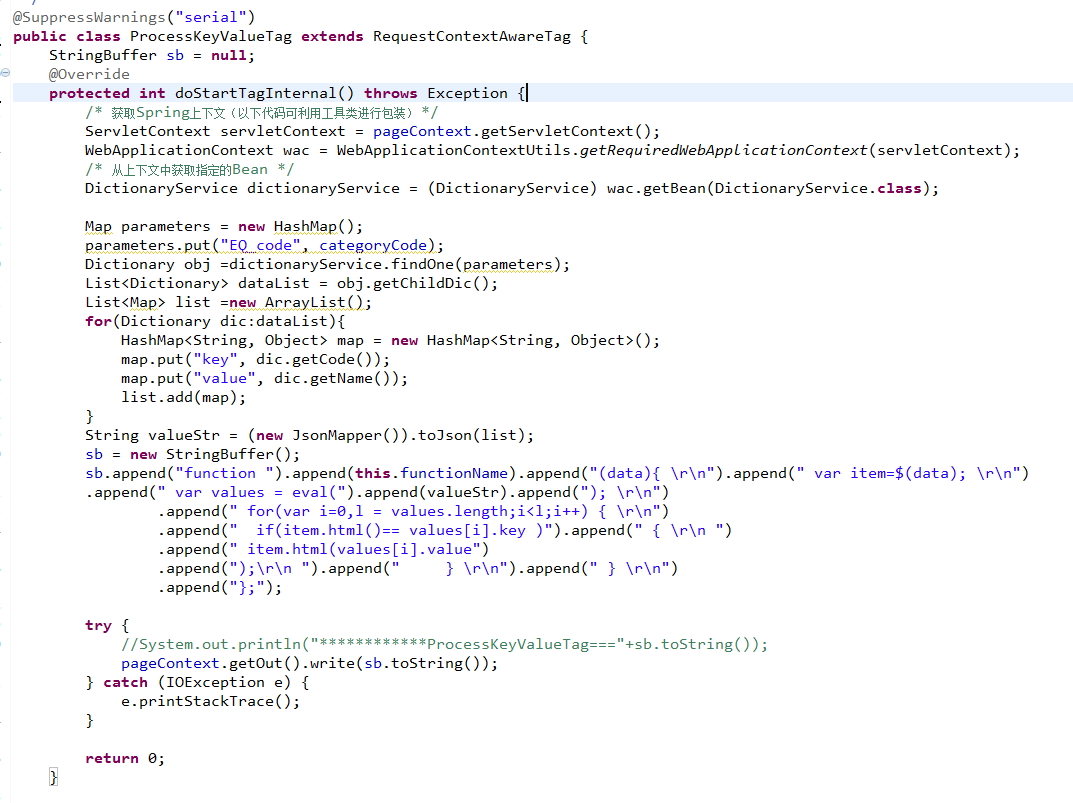1073x803 pixels.
Task: Click the highlighted closing brace of the method
Action: pos(53,777)
